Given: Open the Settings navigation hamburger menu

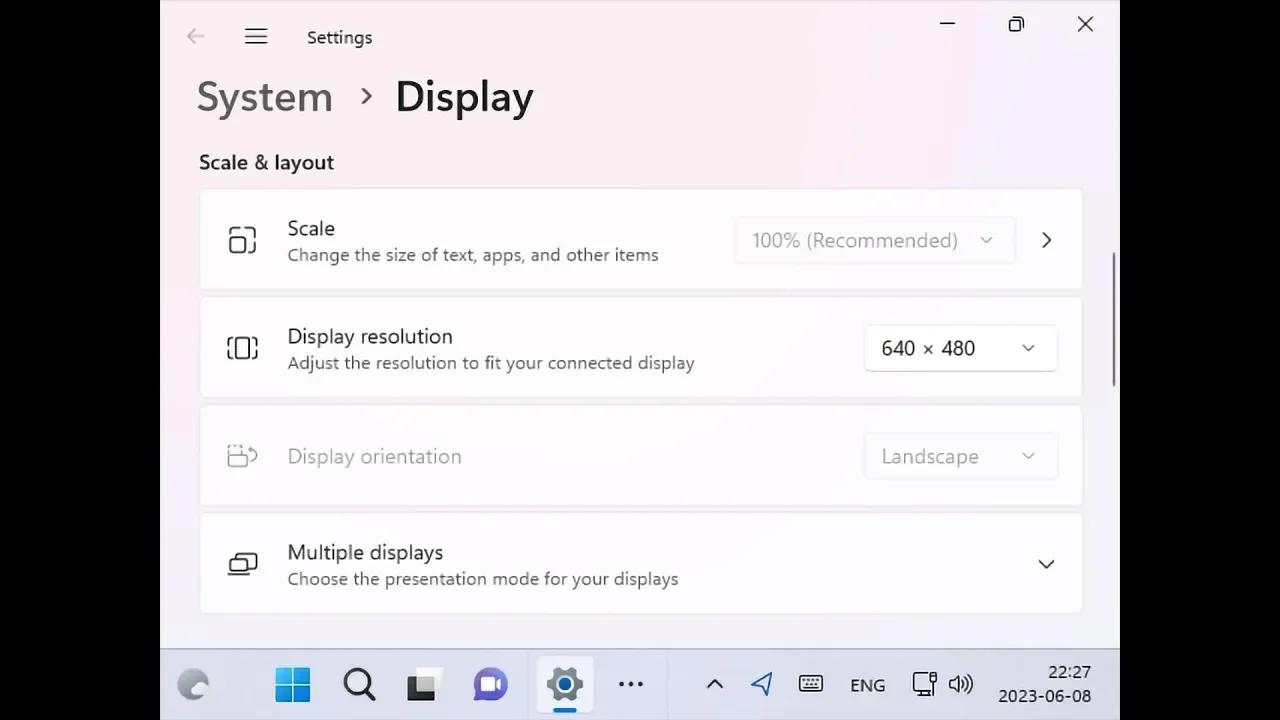Looking at the screenshot, I should click(x=256, y=36).
